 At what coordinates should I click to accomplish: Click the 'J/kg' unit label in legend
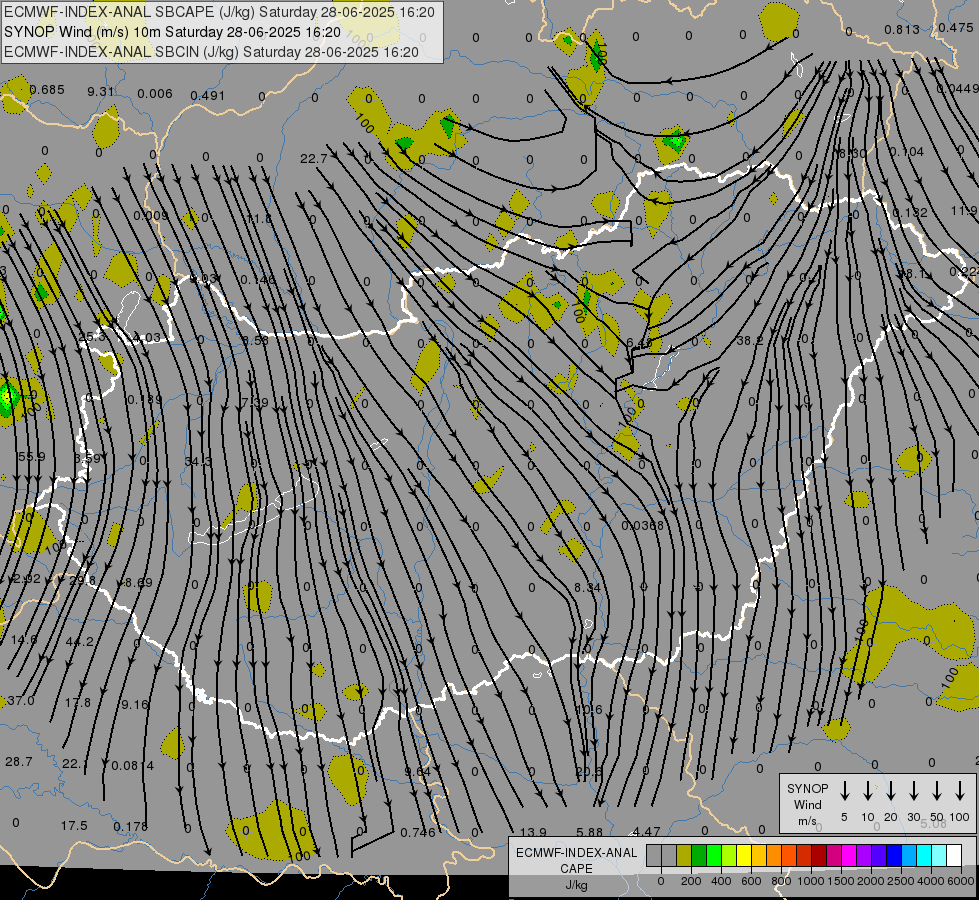pos(576,885)
